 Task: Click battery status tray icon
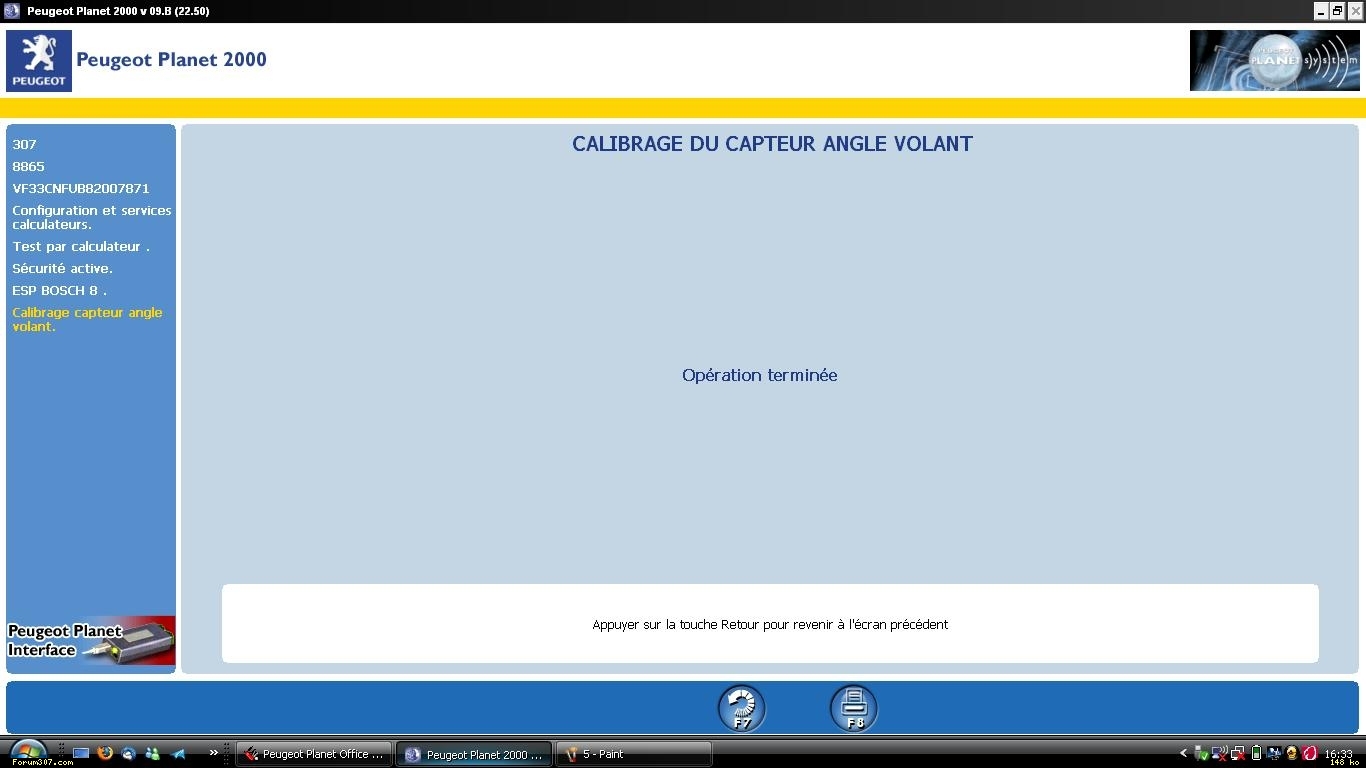pos(1256,753)
